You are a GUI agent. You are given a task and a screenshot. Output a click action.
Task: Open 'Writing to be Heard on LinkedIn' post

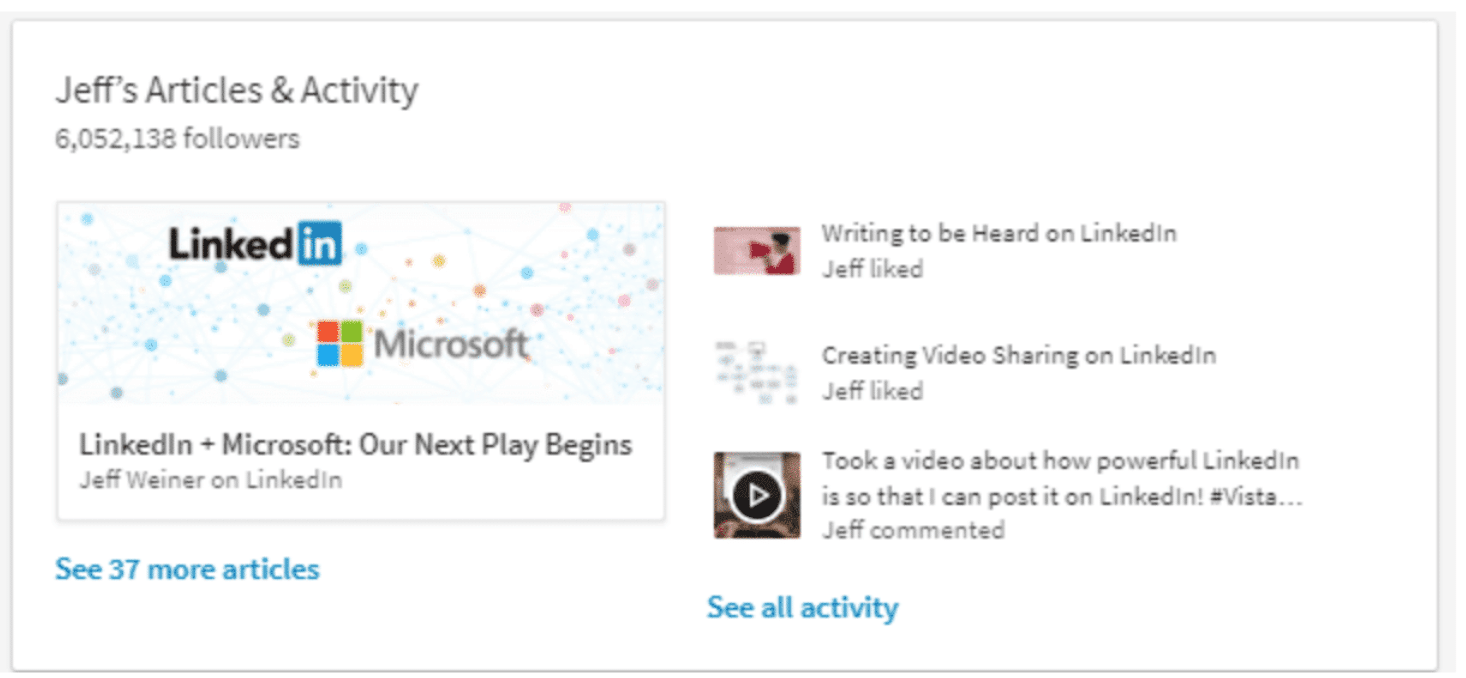999,233
